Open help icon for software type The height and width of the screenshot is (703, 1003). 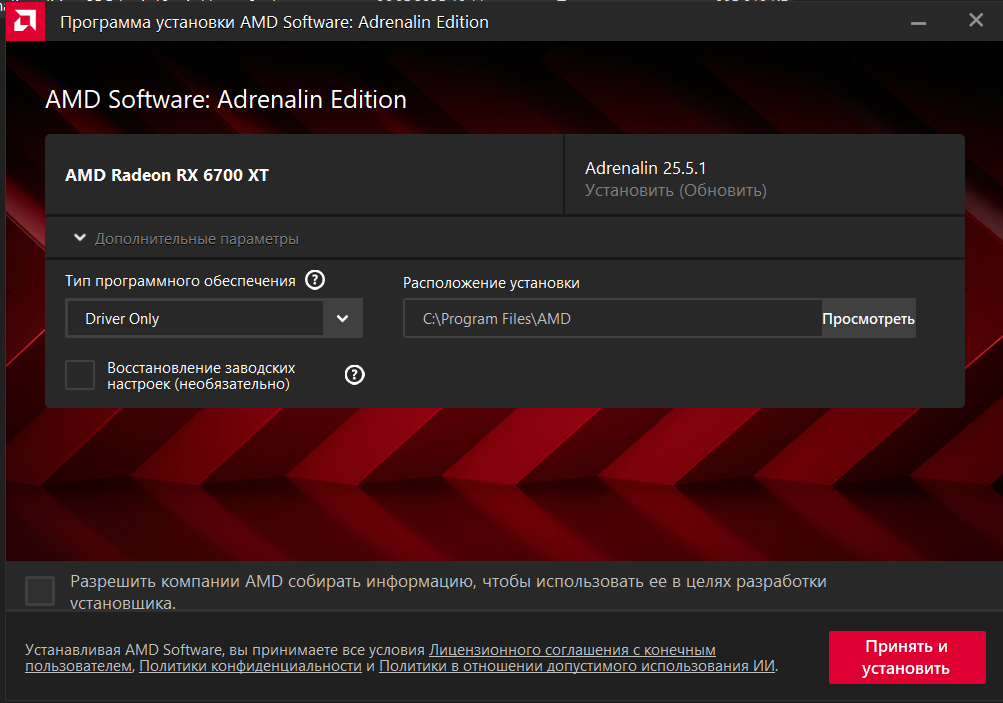click(x=315, y=280)
